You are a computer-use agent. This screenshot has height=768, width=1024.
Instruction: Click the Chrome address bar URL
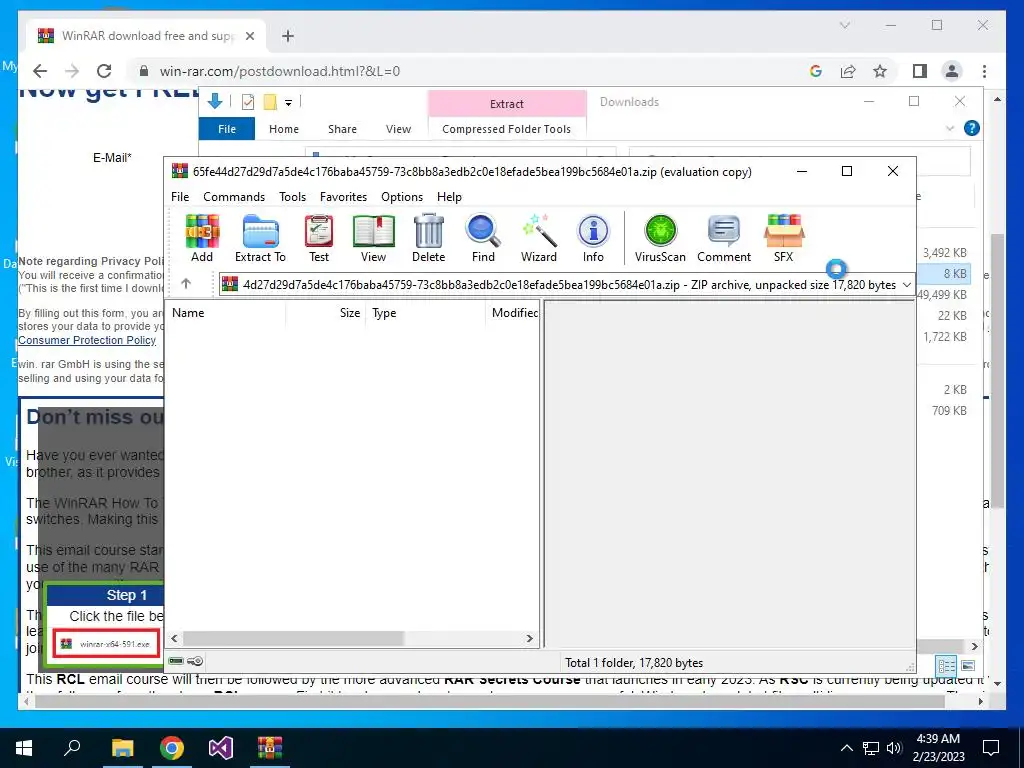[280, 71]
